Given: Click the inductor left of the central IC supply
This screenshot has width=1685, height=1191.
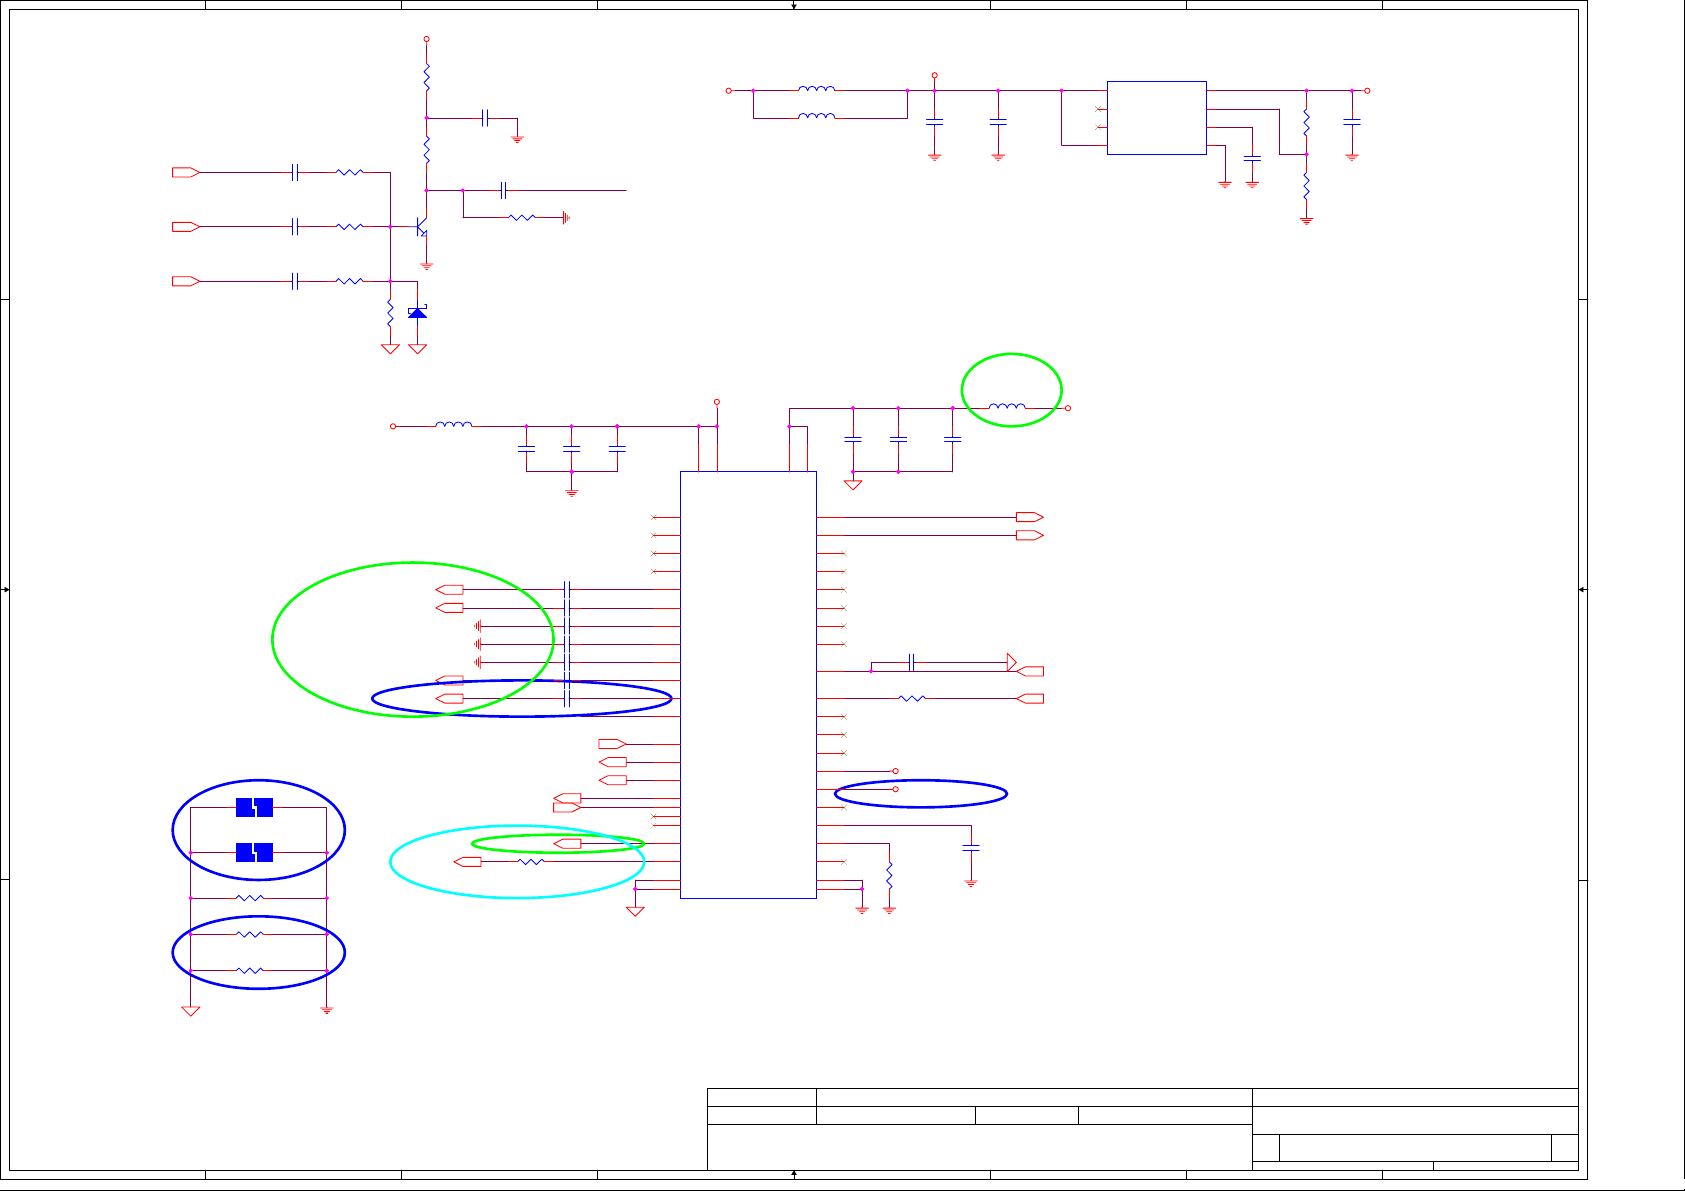Looking at the screenshot, I should click(x=454, y=425).
